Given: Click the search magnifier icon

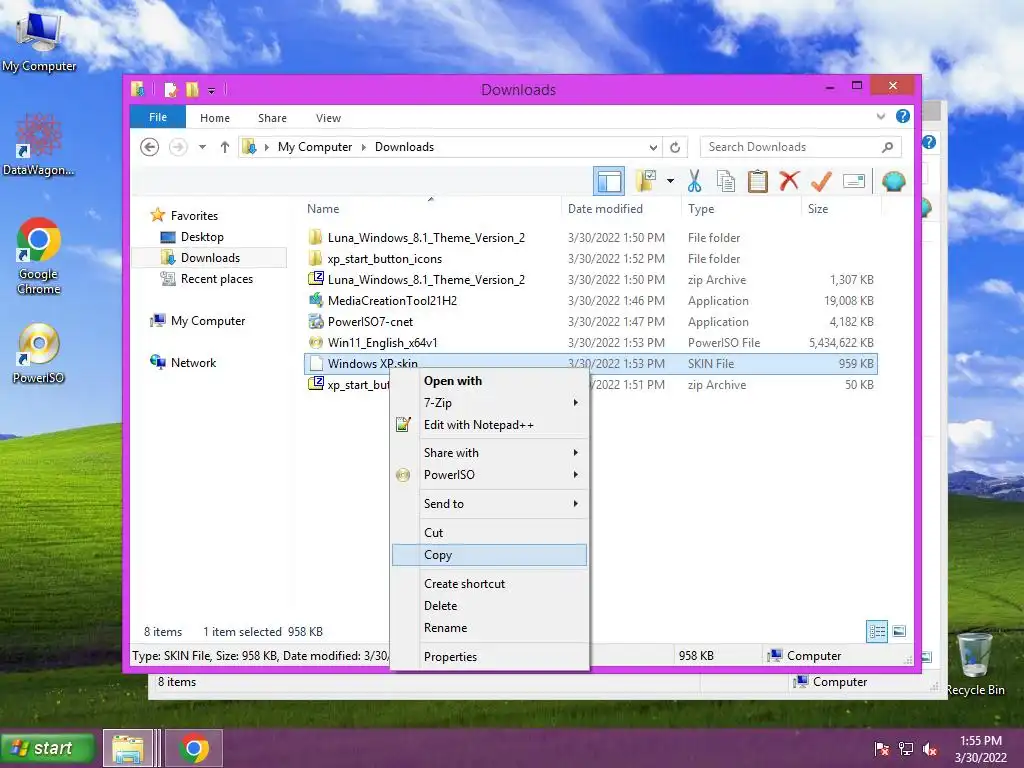Looking at the screenshot, I should click(887, 147).
